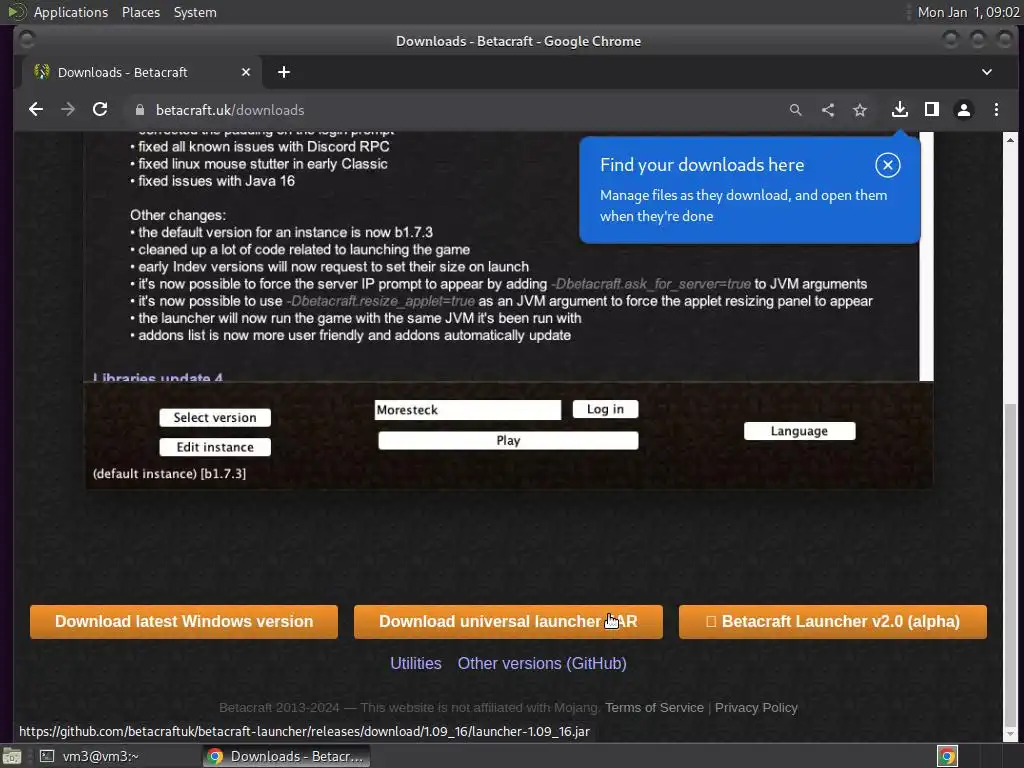The image size is (1024, 768).
Task: Click the padlock site info icon
Action: [140, 110]
